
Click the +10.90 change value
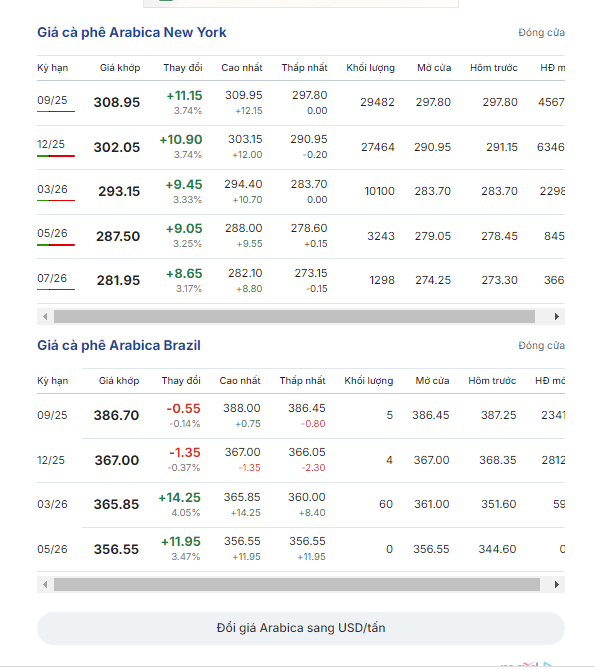coord(181,140)
